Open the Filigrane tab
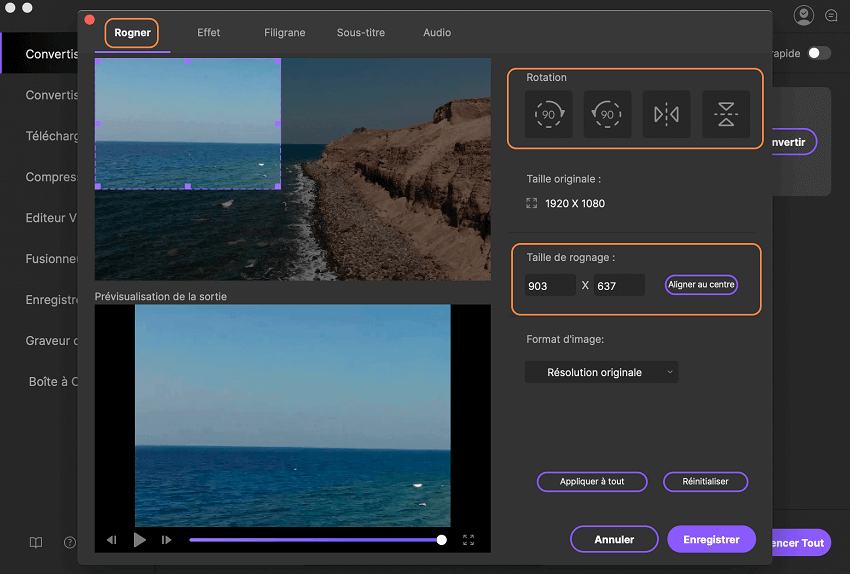Image resolution: width=850 pixels, height=574 pixels. pyautogui.click(x=285, y=32)
